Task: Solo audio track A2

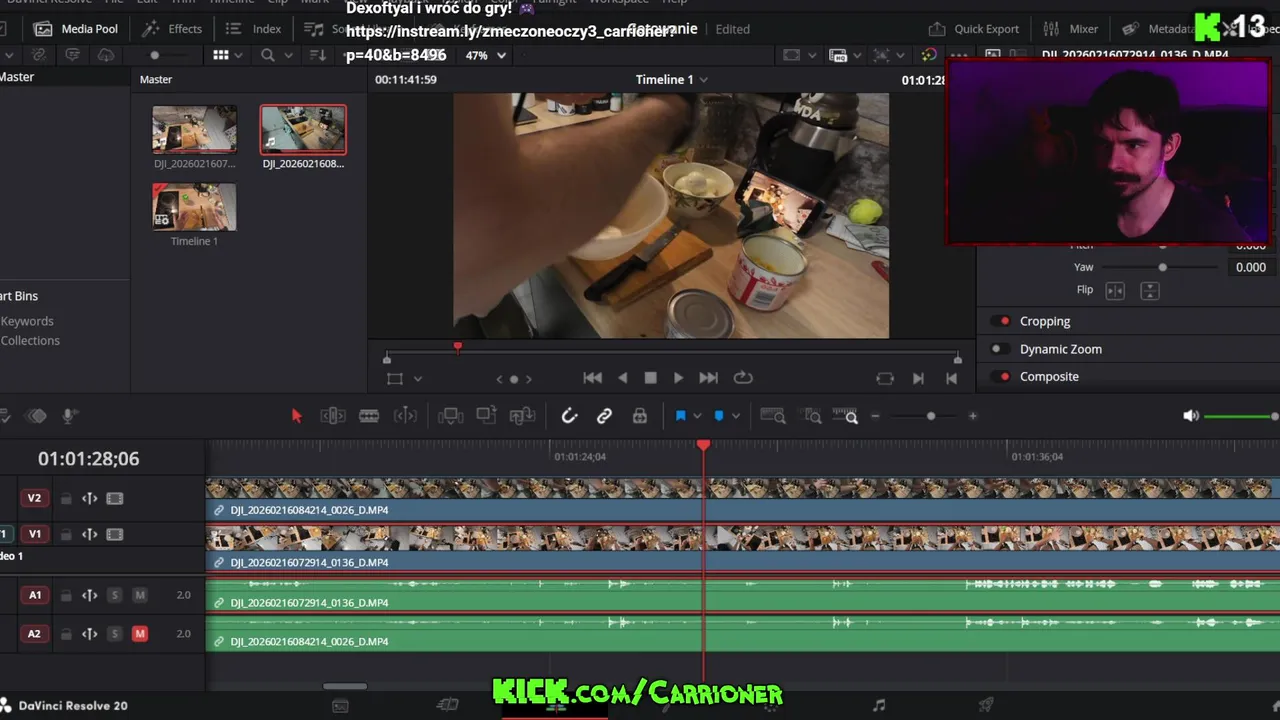Action: pos(115,633)
